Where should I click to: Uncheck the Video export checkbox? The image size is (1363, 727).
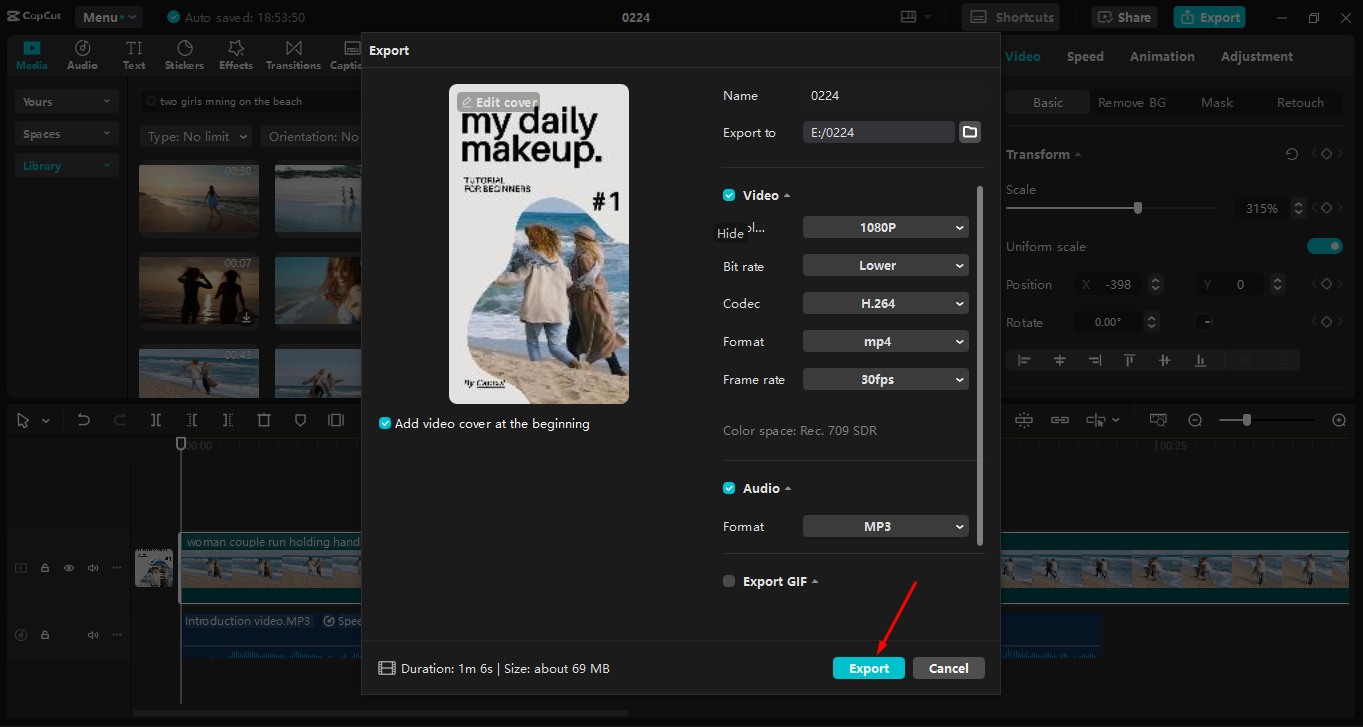(x=729, y=195)
